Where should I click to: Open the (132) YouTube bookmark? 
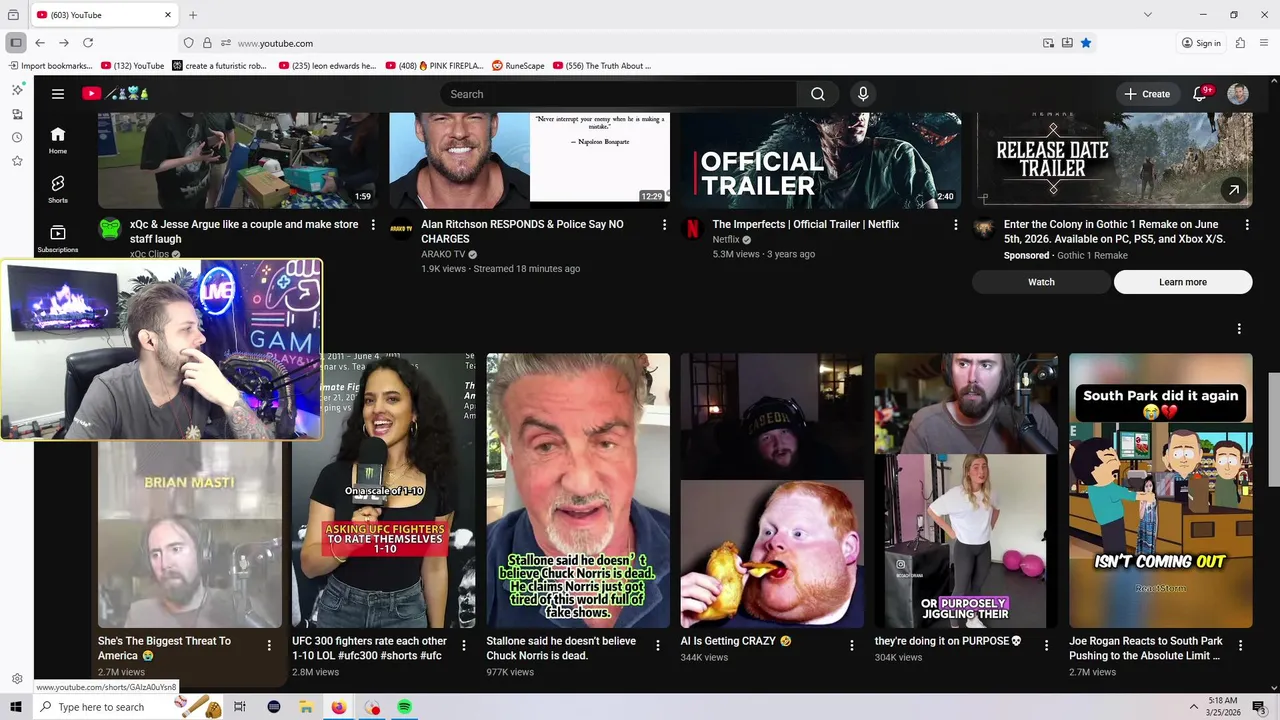click(133, 66)
